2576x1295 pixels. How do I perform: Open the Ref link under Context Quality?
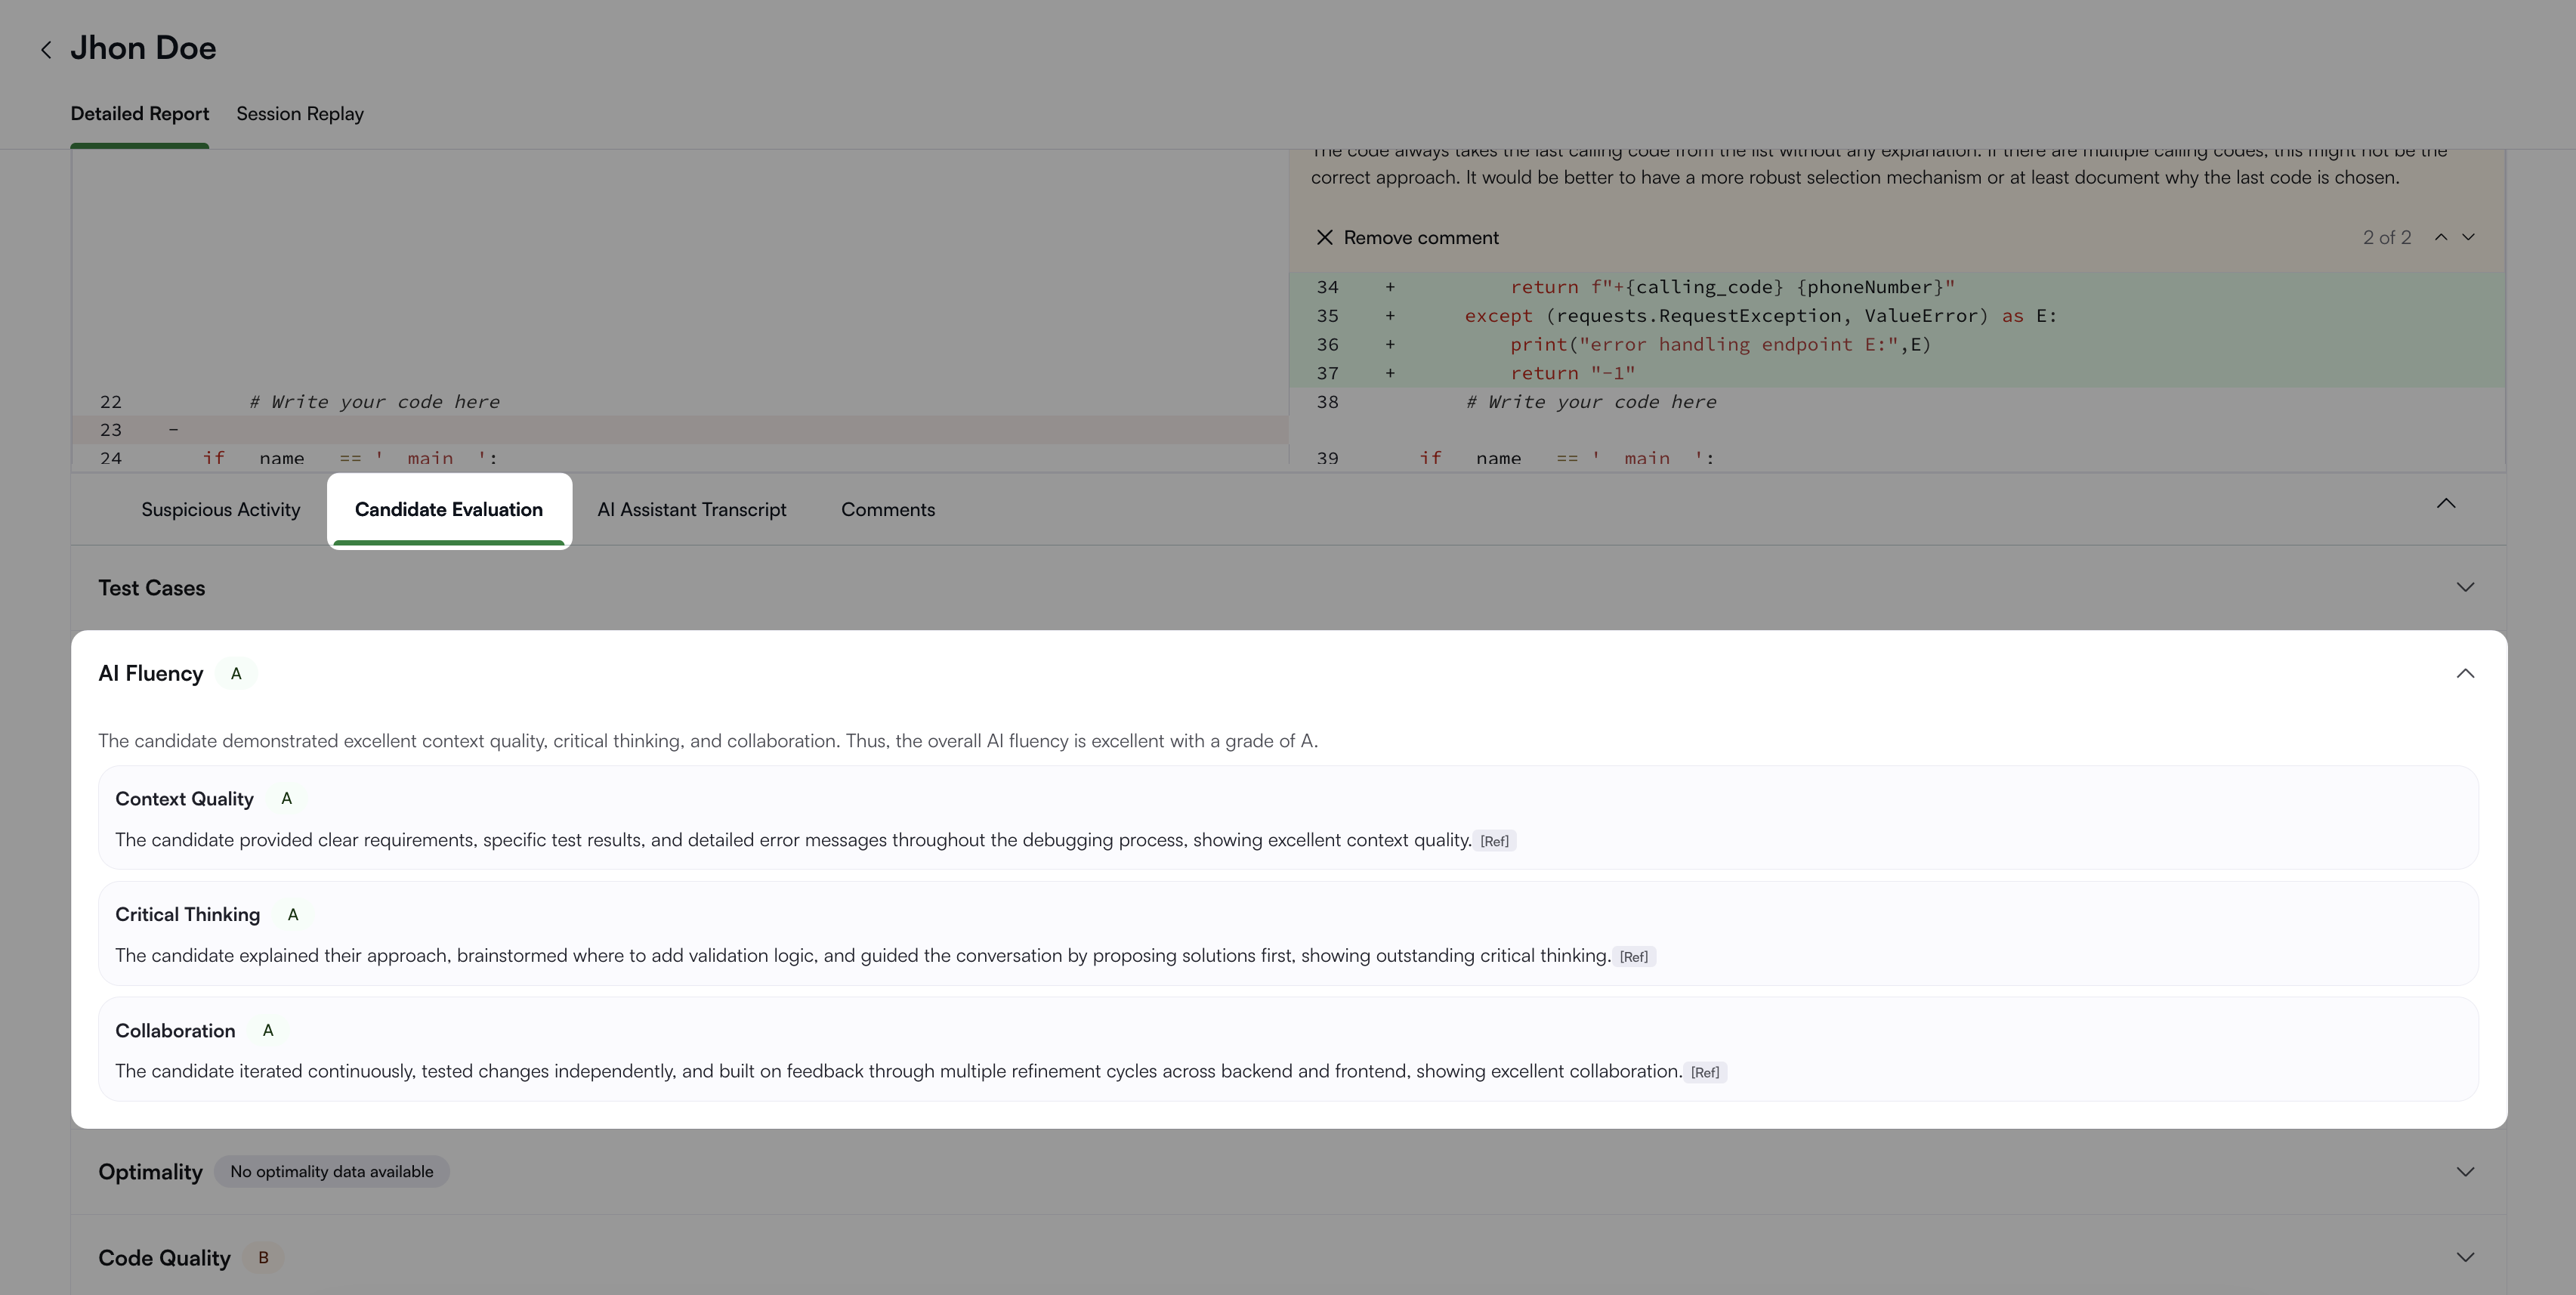click(1494, 842)
